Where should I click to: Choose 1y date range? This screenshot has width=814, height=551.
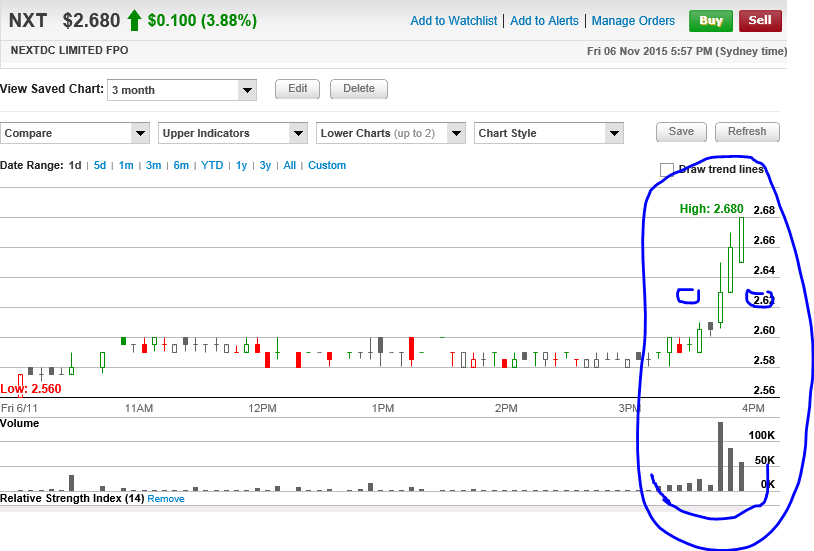241,165
